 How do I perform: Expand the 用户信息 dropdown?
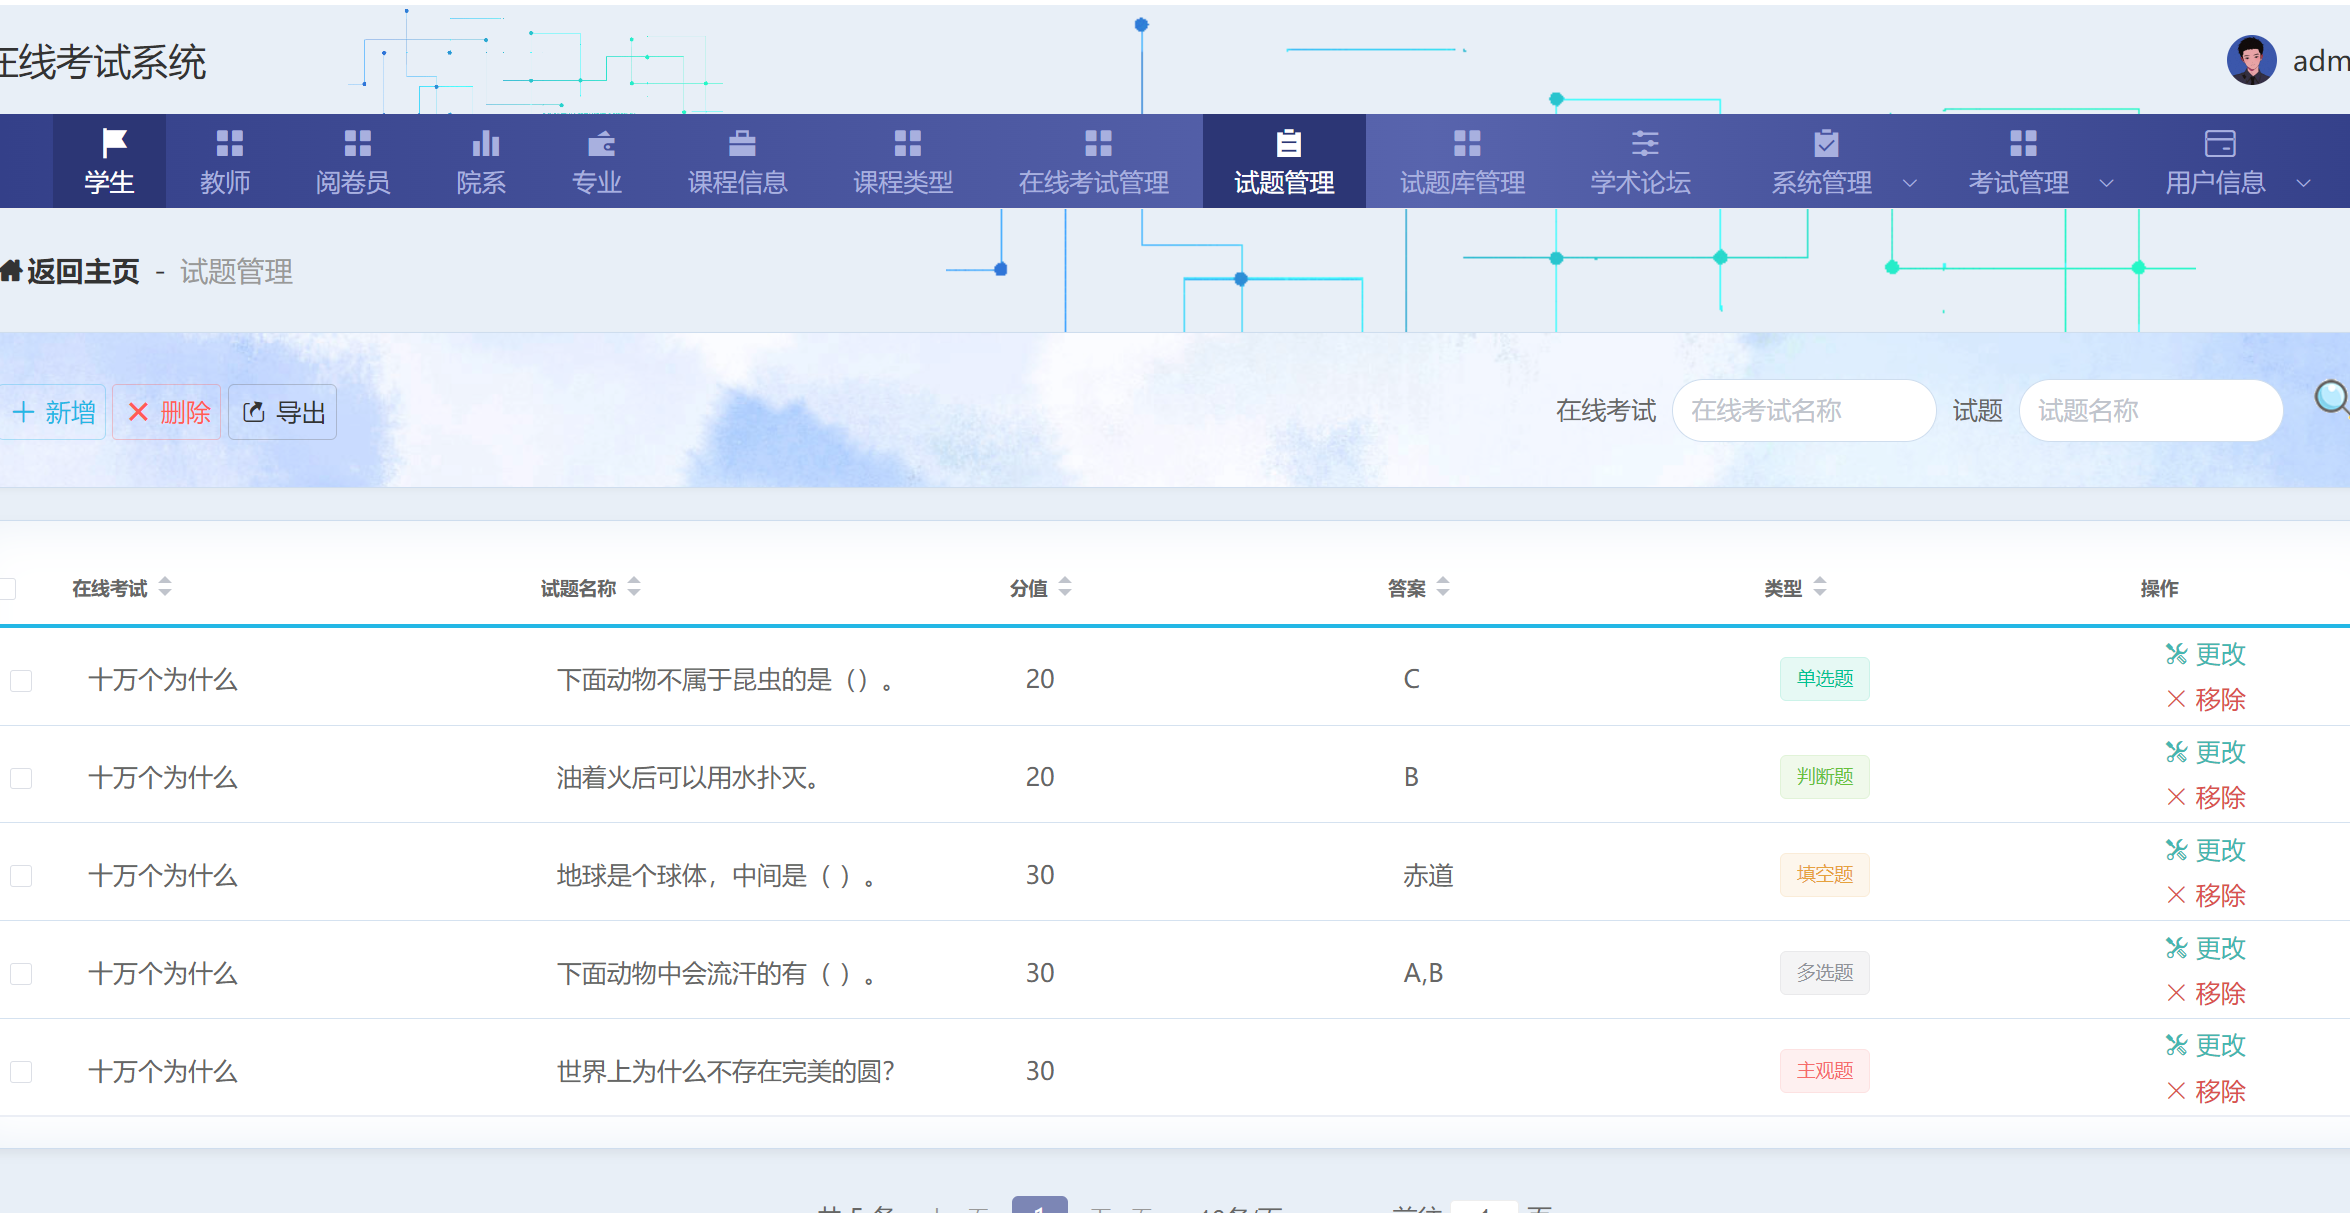(x=2304, y=183)
